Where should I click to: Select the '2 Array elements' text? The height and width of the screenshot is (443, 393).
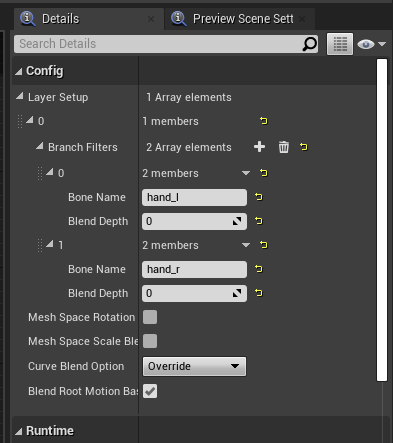click(189, 147)
